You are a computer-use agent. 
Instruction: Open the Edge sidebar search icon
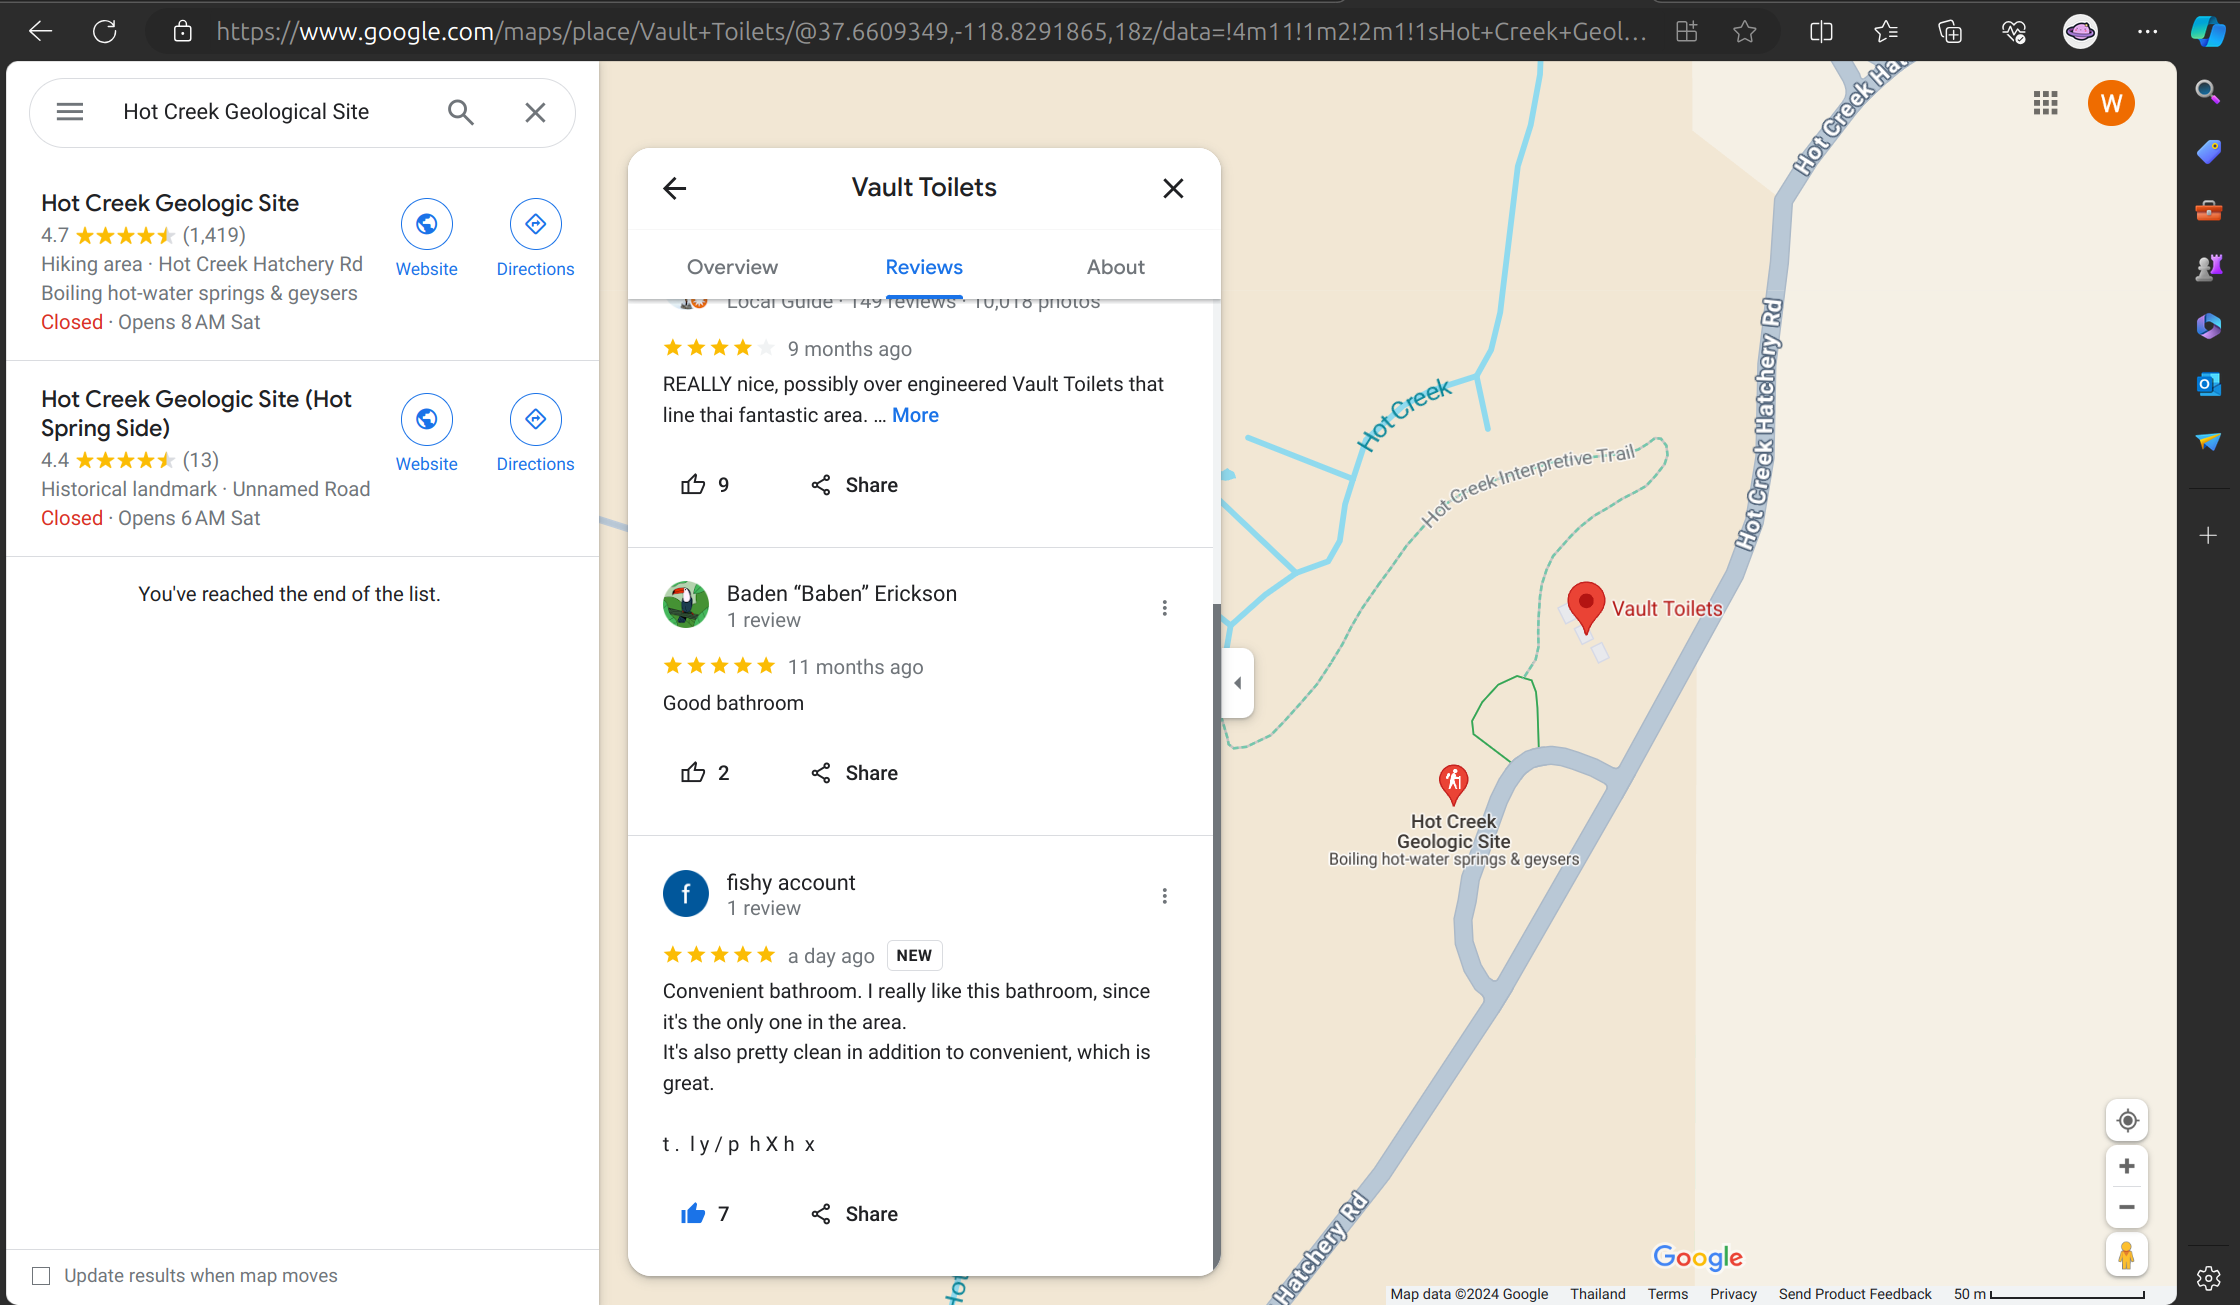coord(2208,92)
